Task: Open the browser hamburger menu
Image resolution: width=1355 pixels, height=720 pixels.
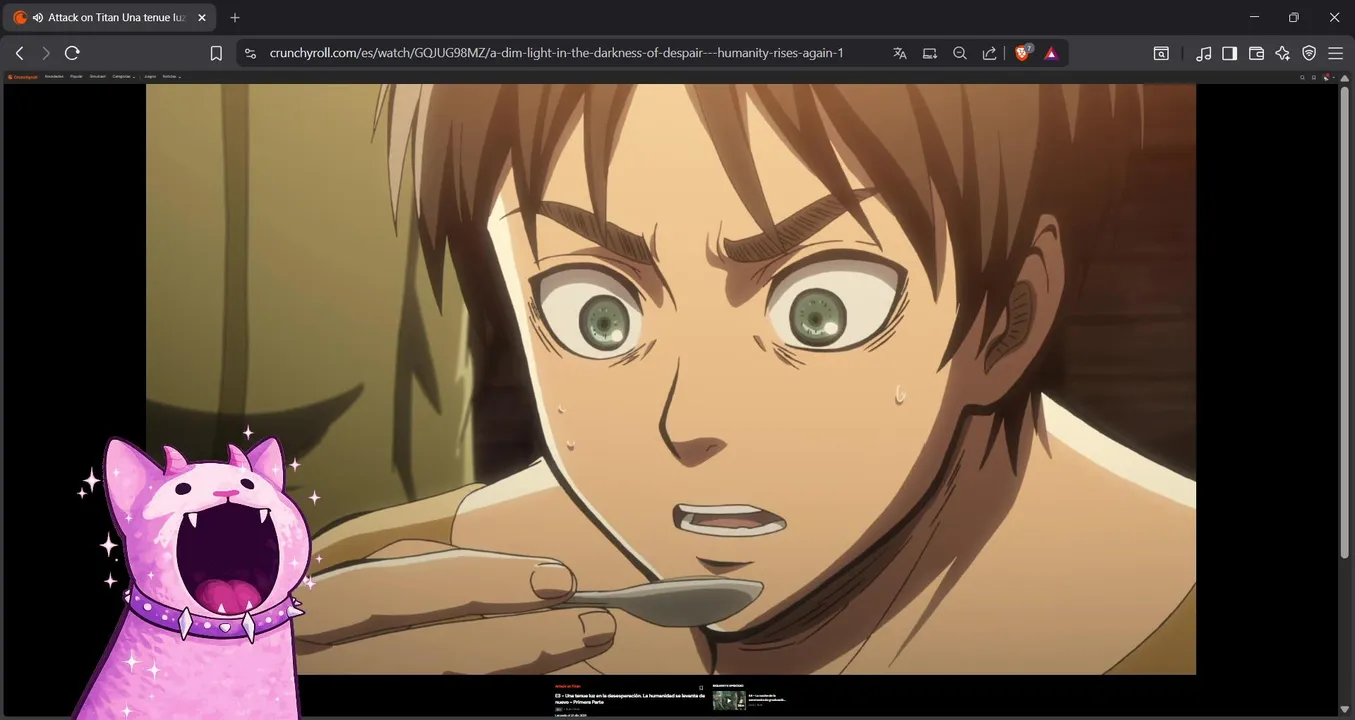Action: (1336, 53)
